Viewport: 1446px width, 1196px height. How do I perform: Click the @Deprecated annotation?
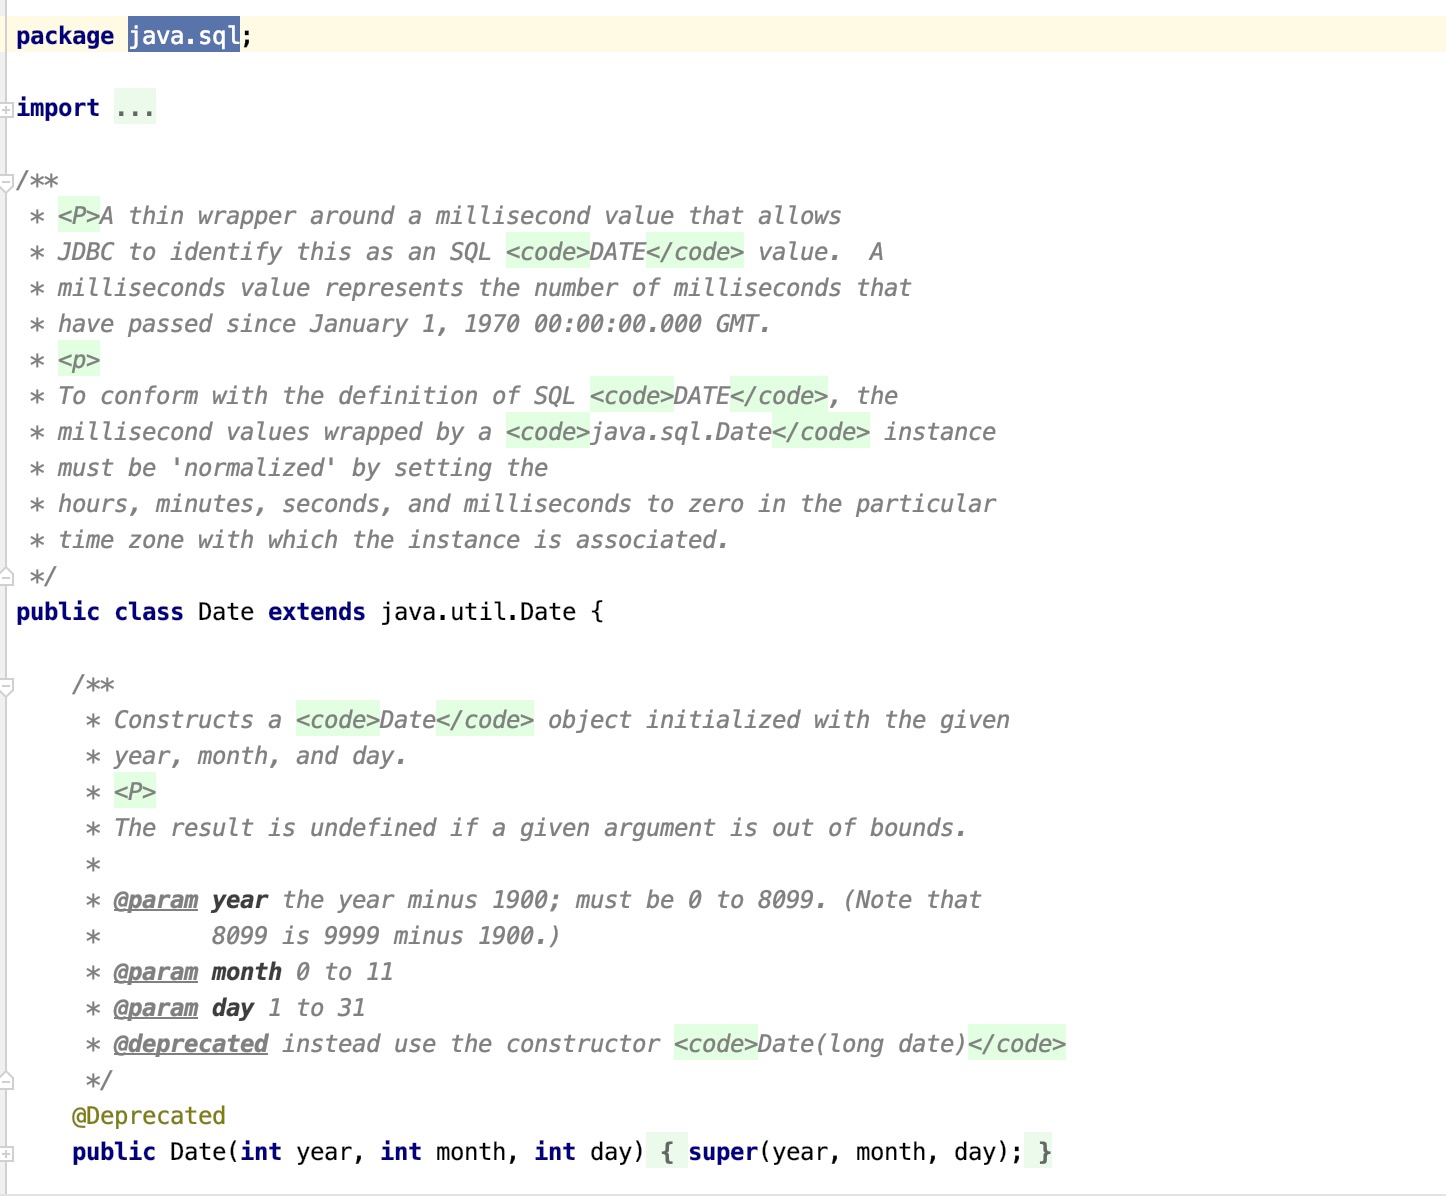148,1115
